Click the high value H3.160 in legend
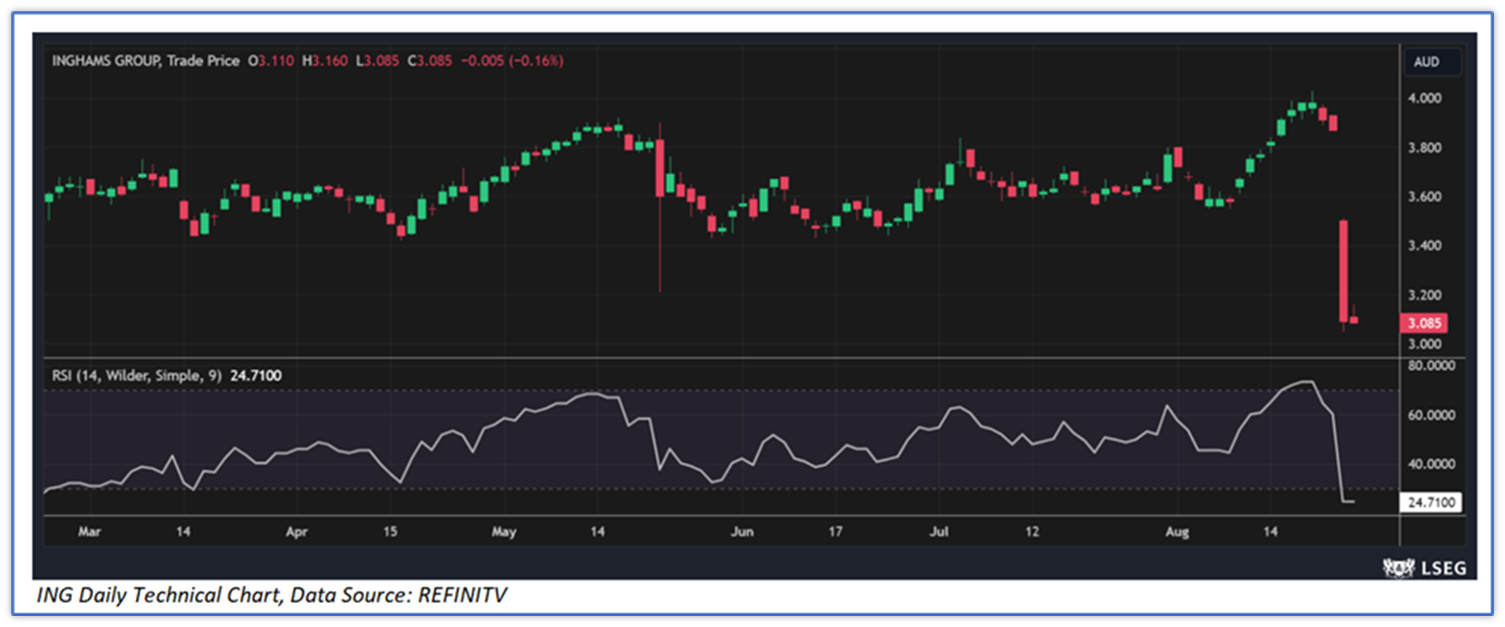 (325, 61)
